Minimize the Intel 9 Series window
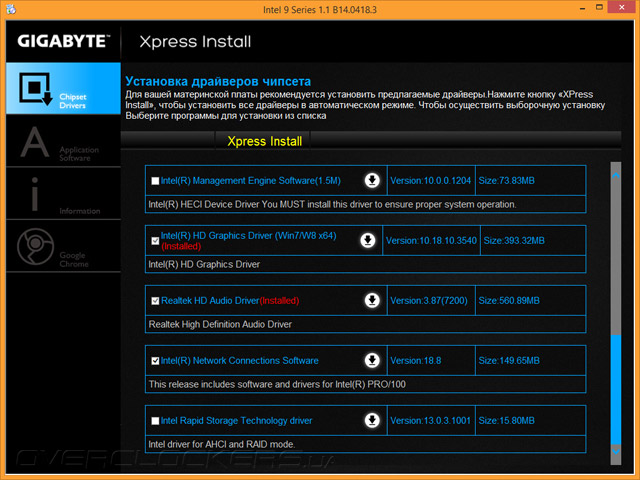This screenshot has height=480, width=640. coord(582,8)
